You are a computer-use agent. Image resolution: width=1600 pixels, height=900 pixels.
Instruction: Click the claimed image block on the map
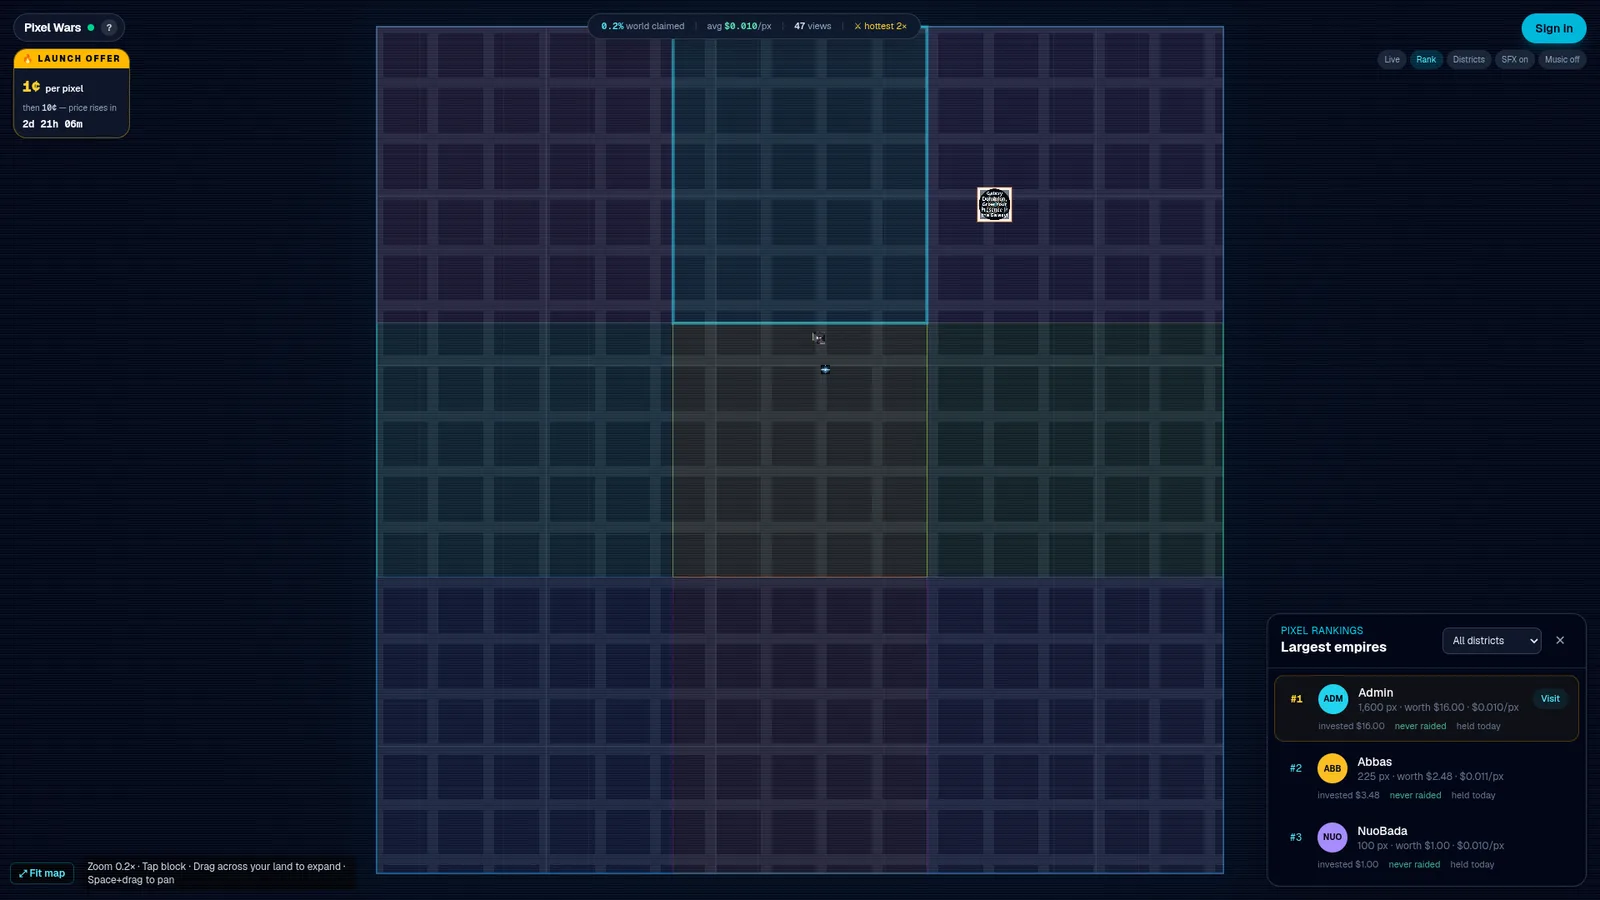[x=994, y=205]
